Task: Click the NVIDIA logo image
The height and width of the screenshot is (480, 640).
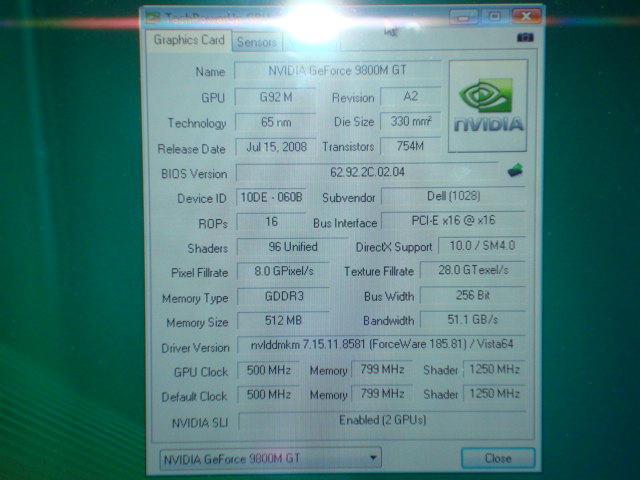Action: click(488, 106)
